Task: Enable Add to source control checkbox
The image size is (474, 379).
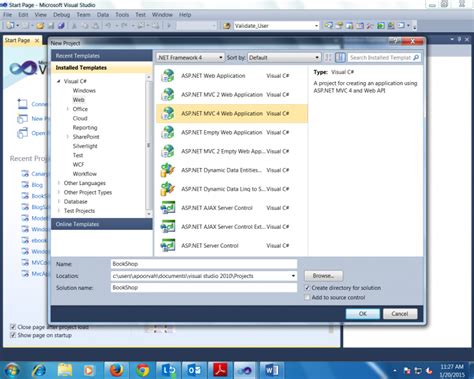Action: [307, 297]
